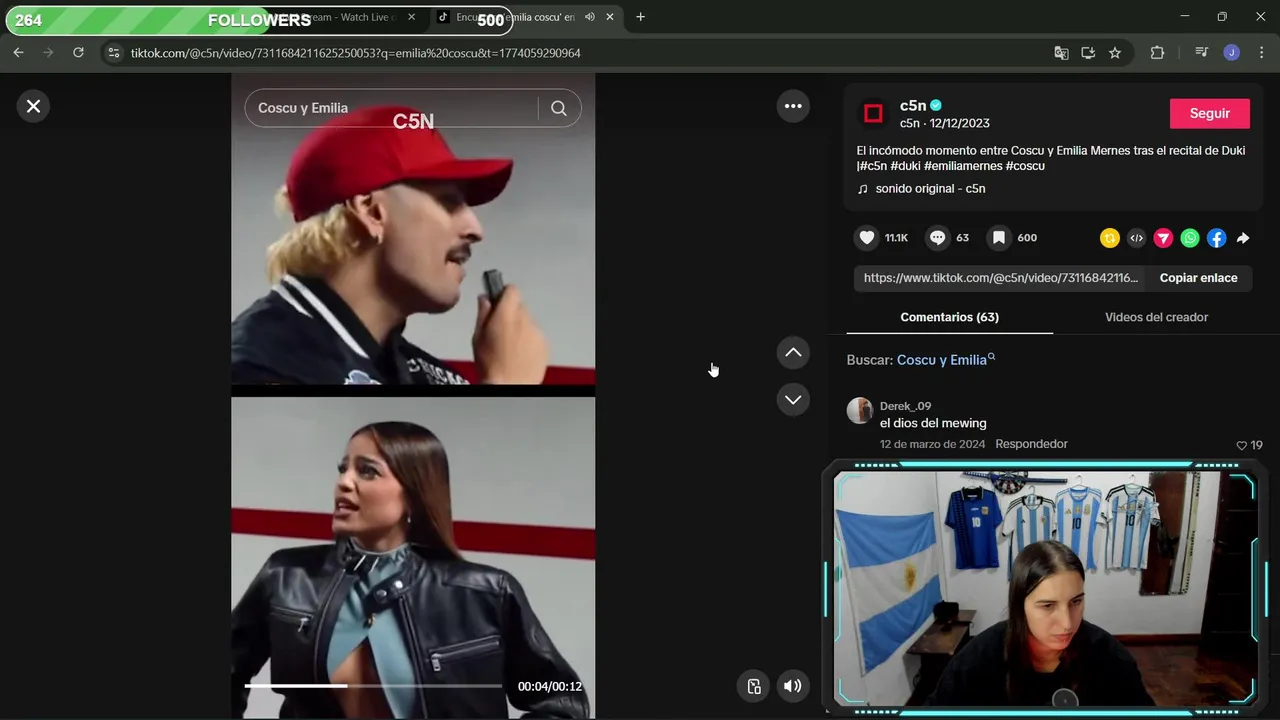
Task: Open the c5n profile avatar
Action: tap(873, 114)
